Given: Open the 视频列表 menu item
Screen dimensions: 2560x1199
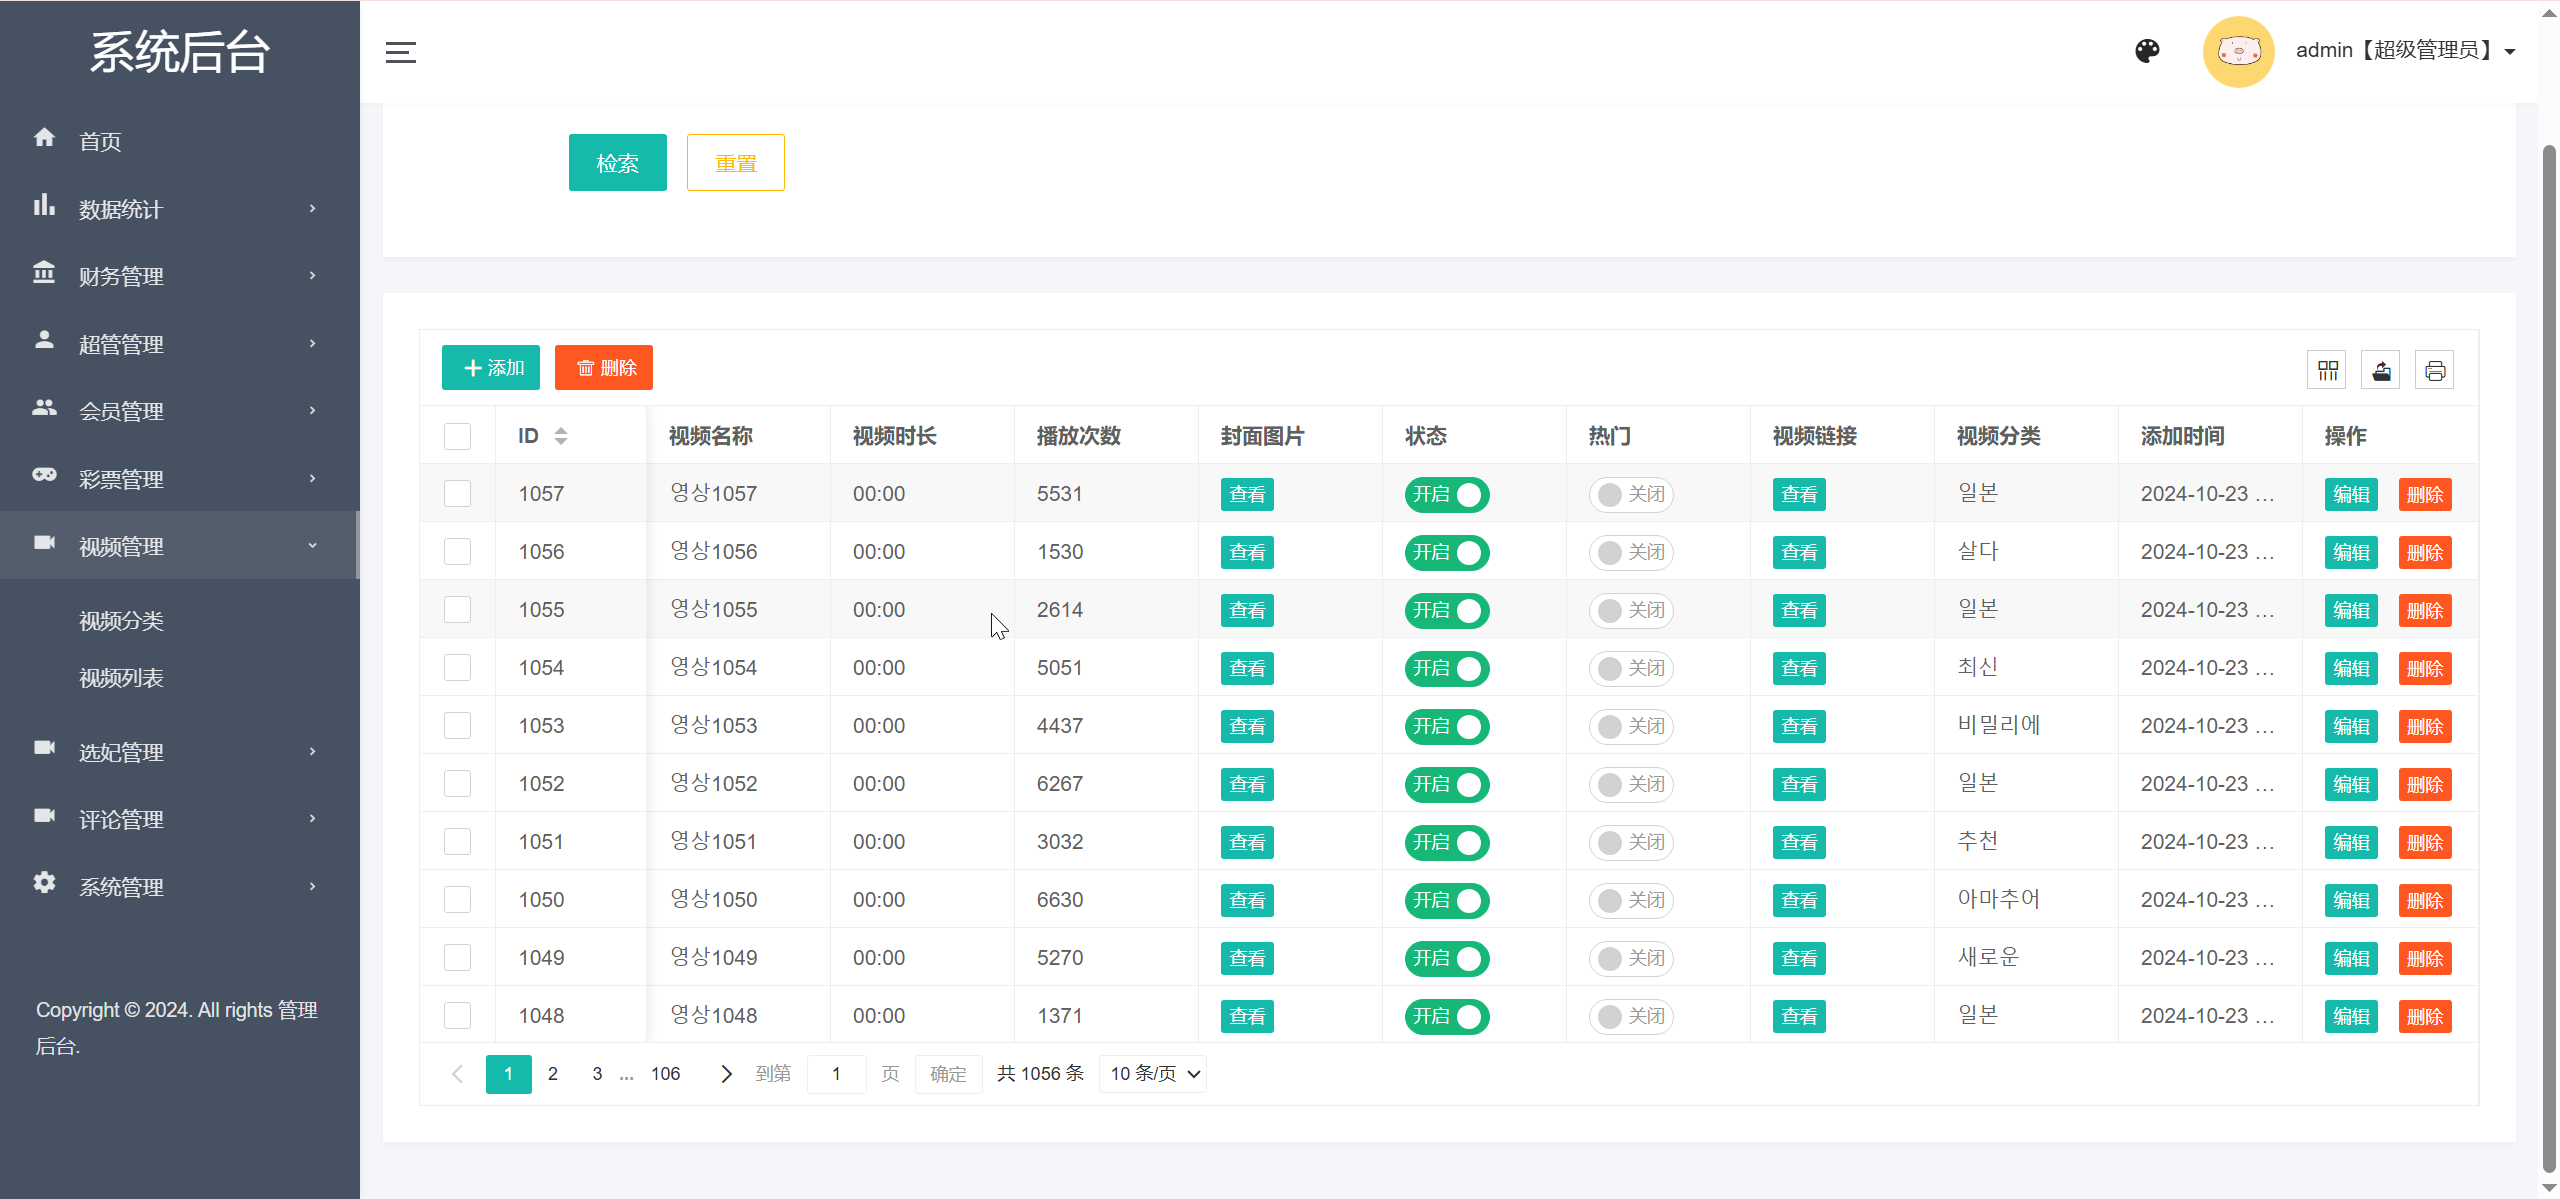Looking at the screenshot, I should (121, 677).
